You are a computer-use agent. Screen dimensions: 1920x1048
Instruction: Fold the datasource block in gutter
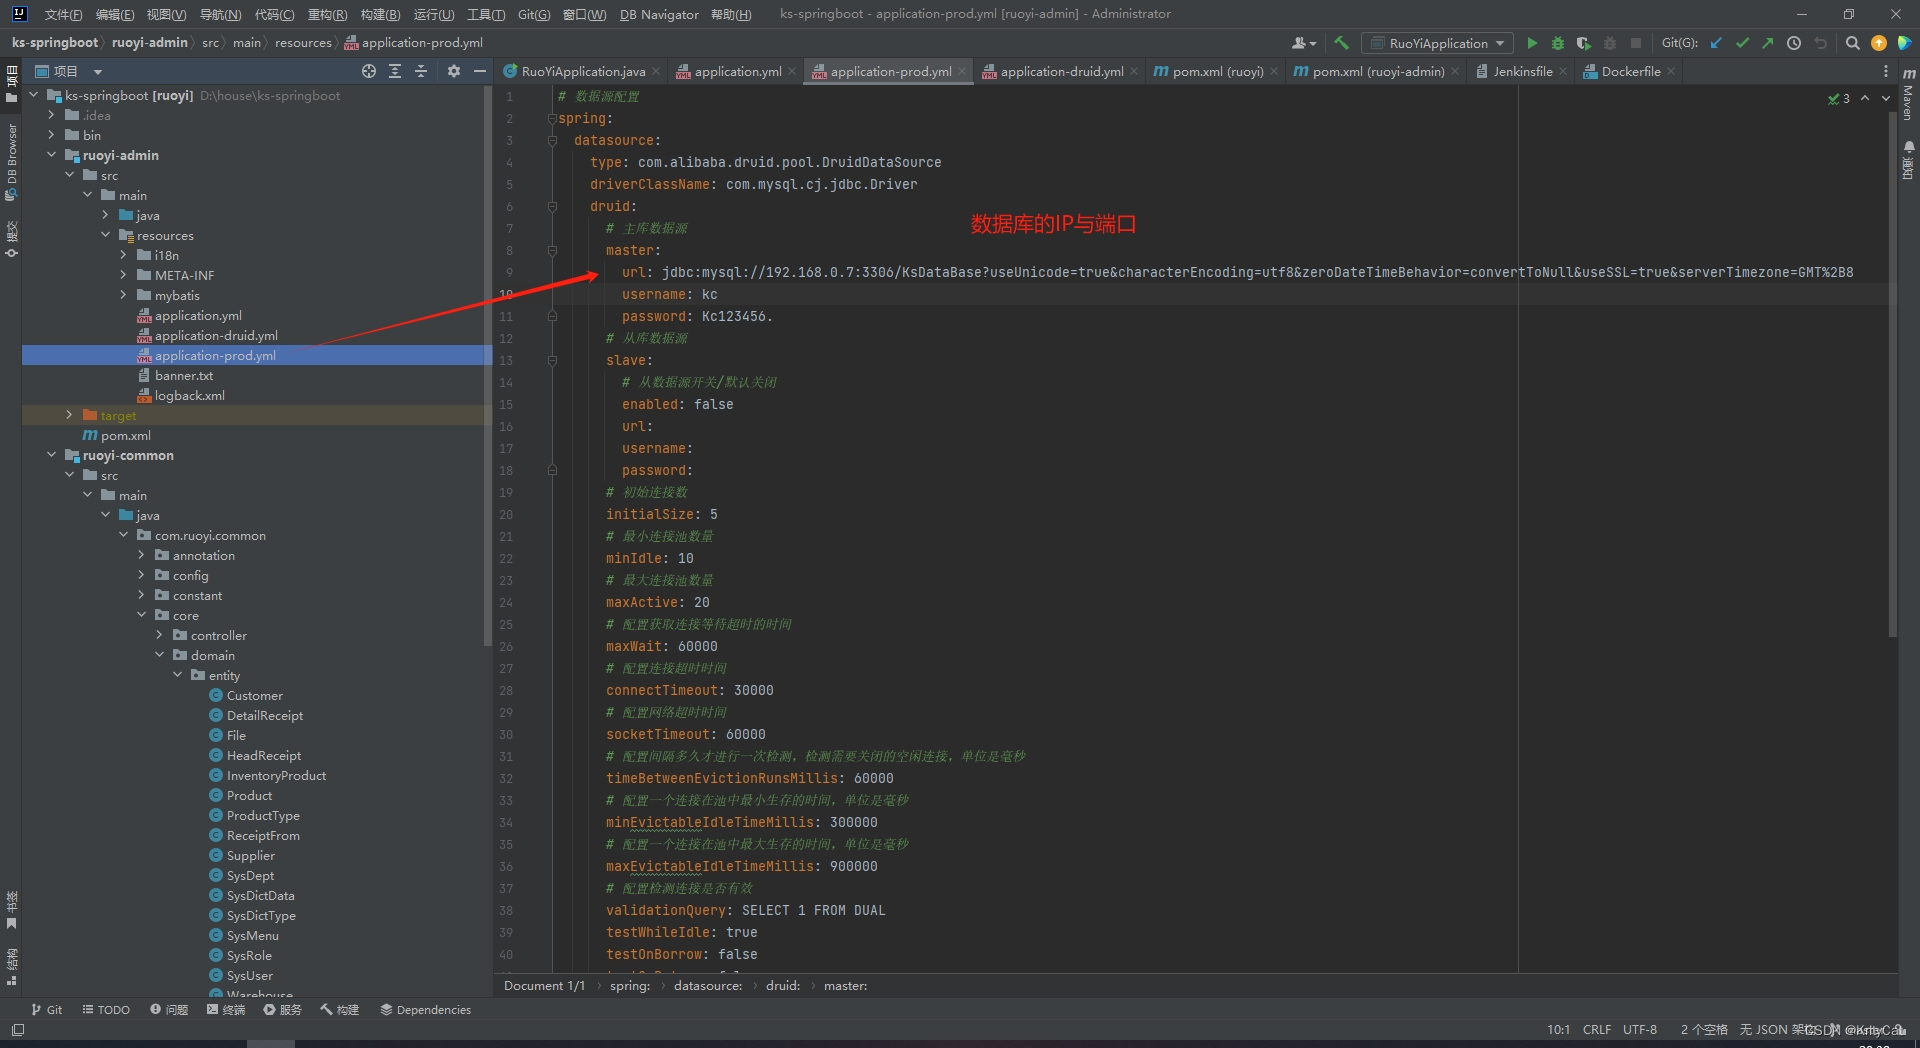pyautogui.click(x=552, y=140)
